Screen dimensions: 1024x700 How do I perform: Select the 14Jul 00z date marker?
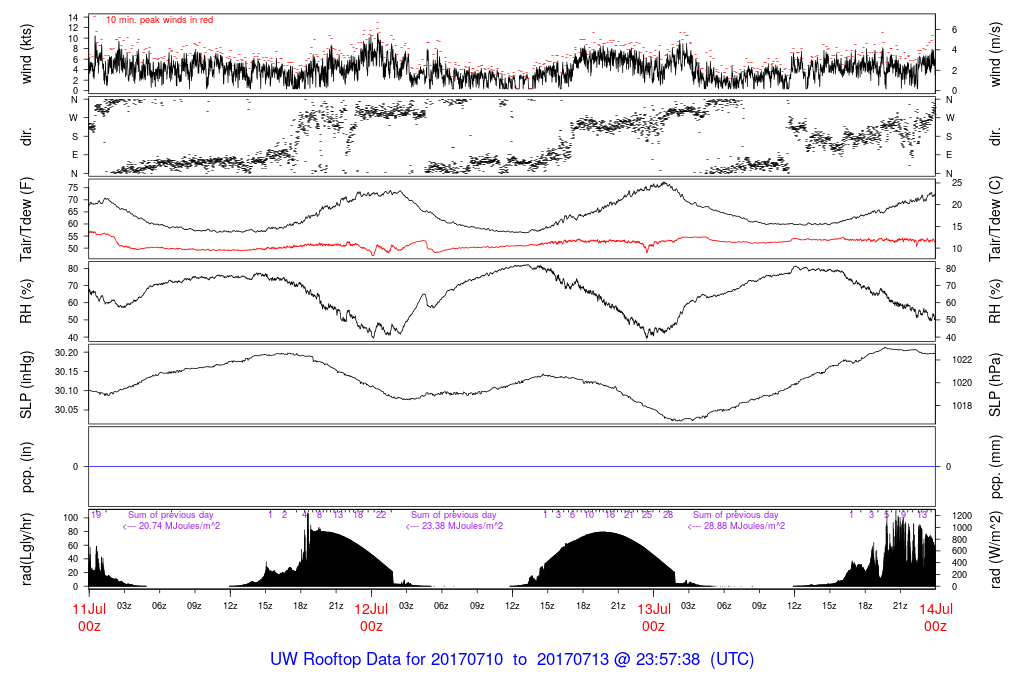click(x=935, y=617)
